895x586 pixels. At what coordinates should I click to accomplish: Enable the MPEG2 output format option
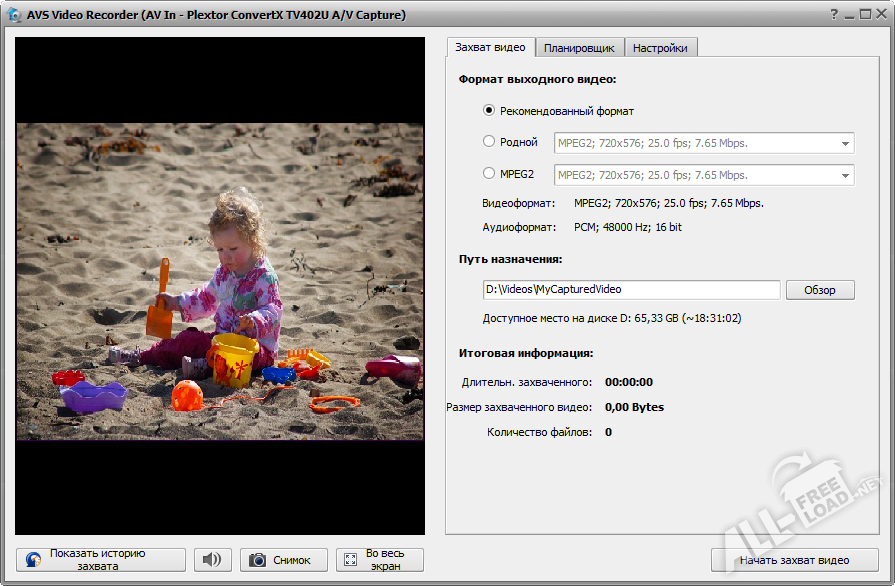489,174
